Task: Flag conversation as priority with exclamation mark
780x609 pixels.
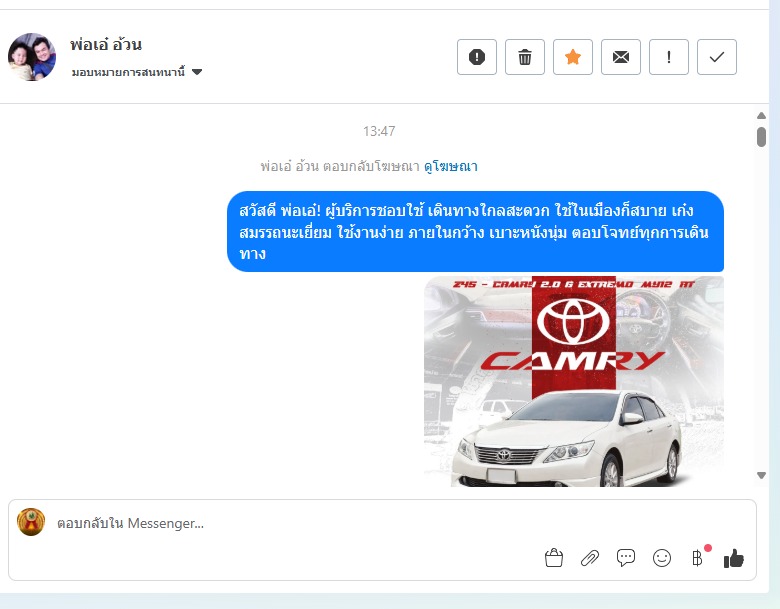Action: (x=669, y=57)
